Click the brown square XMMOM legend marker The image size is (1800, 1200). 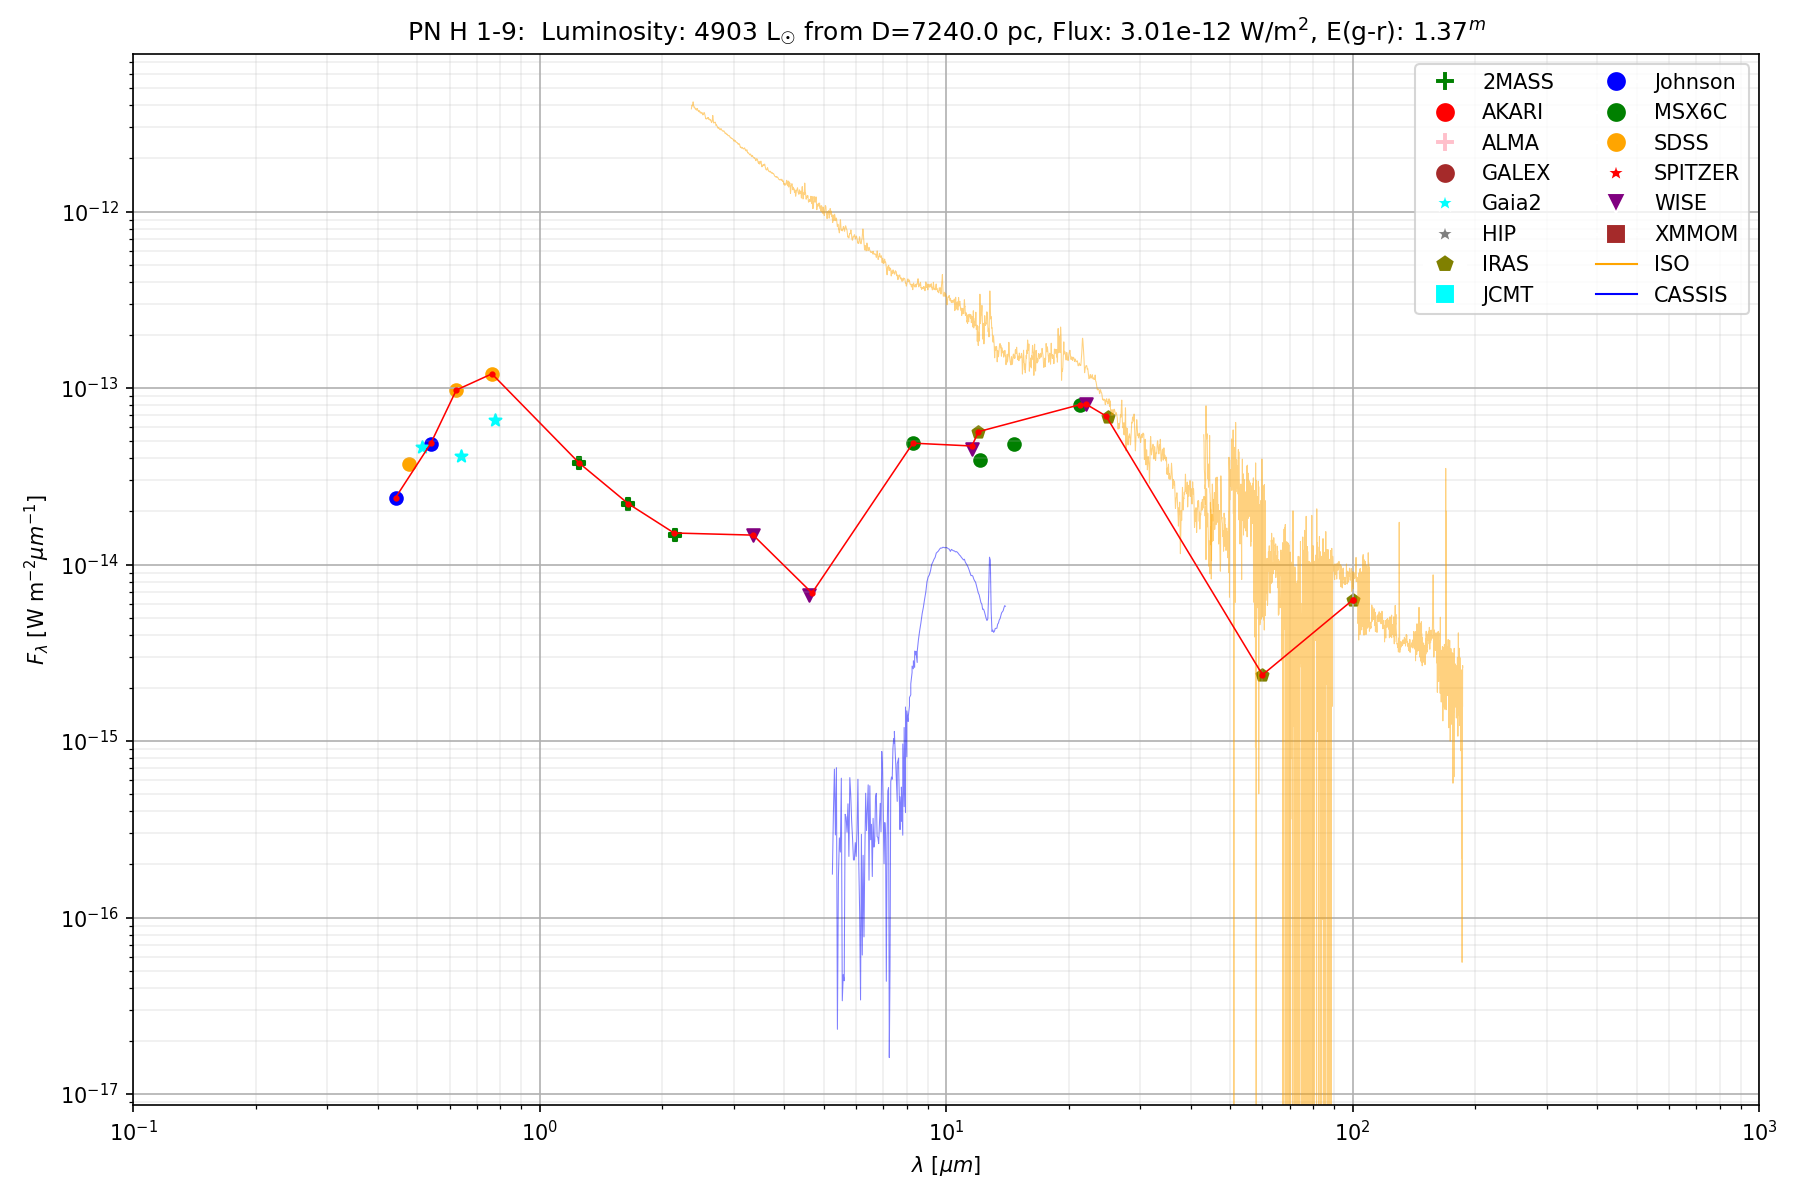point(1615,234)
